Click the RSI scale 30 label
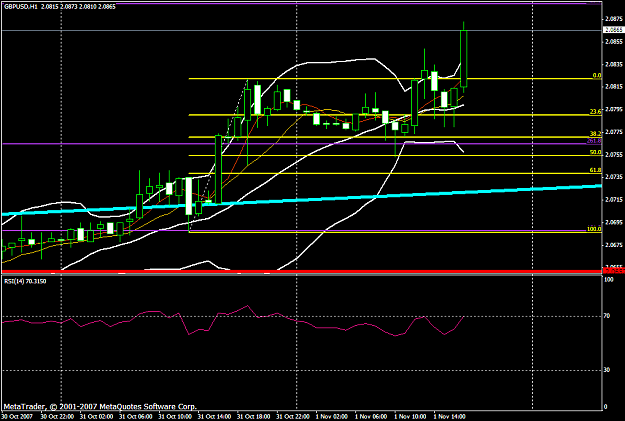Screen dimensions: 625x421 pos(607,370)
